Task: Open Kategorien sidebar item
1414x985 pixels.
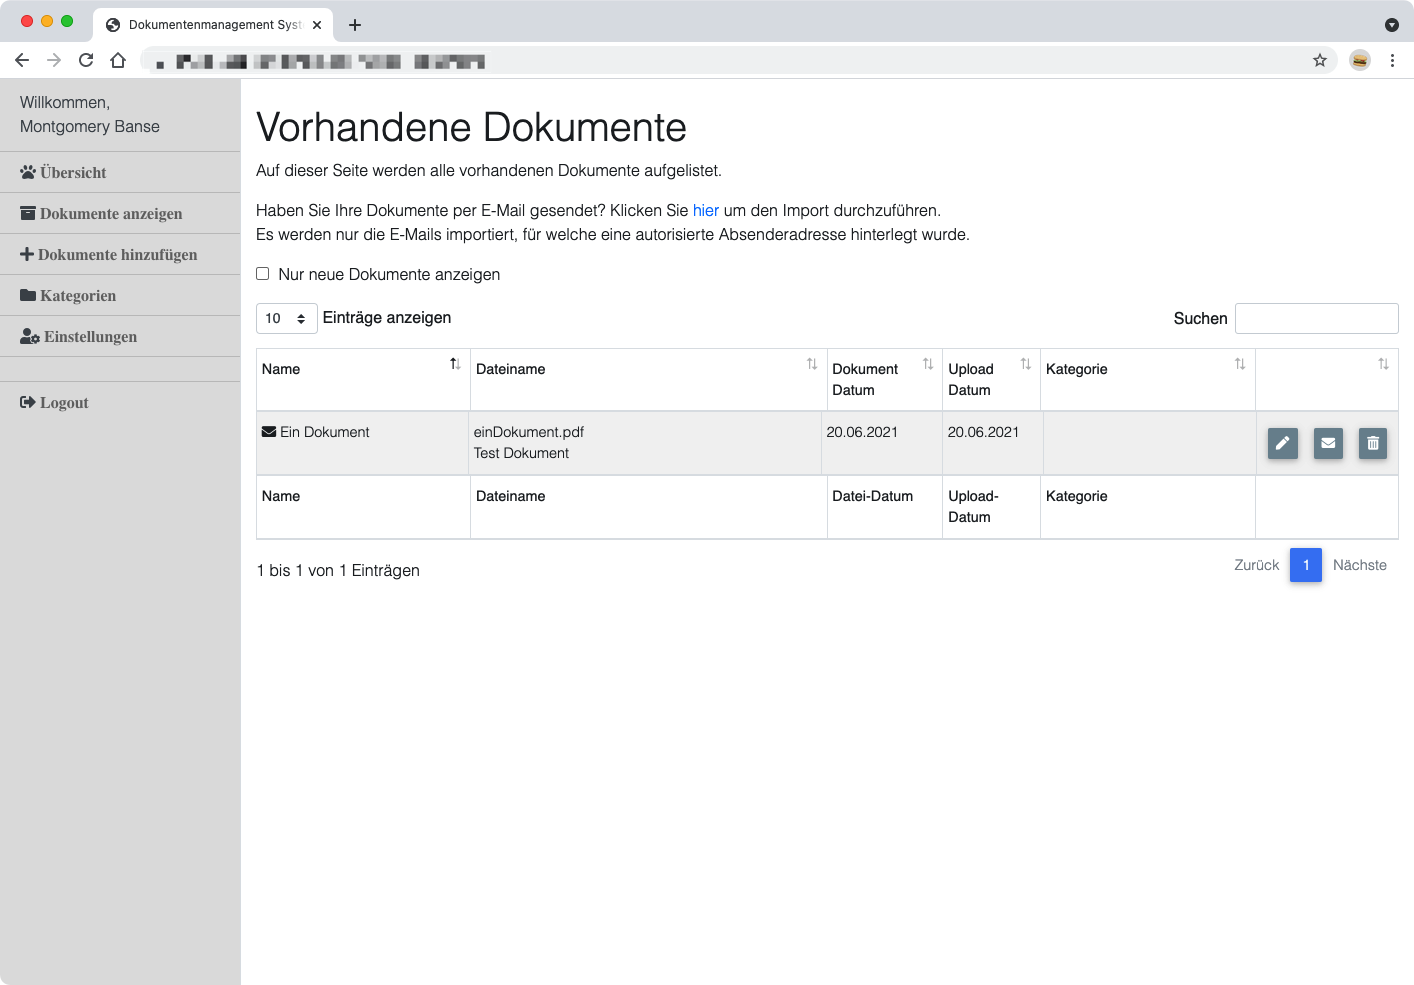Action: click(120, 295)
